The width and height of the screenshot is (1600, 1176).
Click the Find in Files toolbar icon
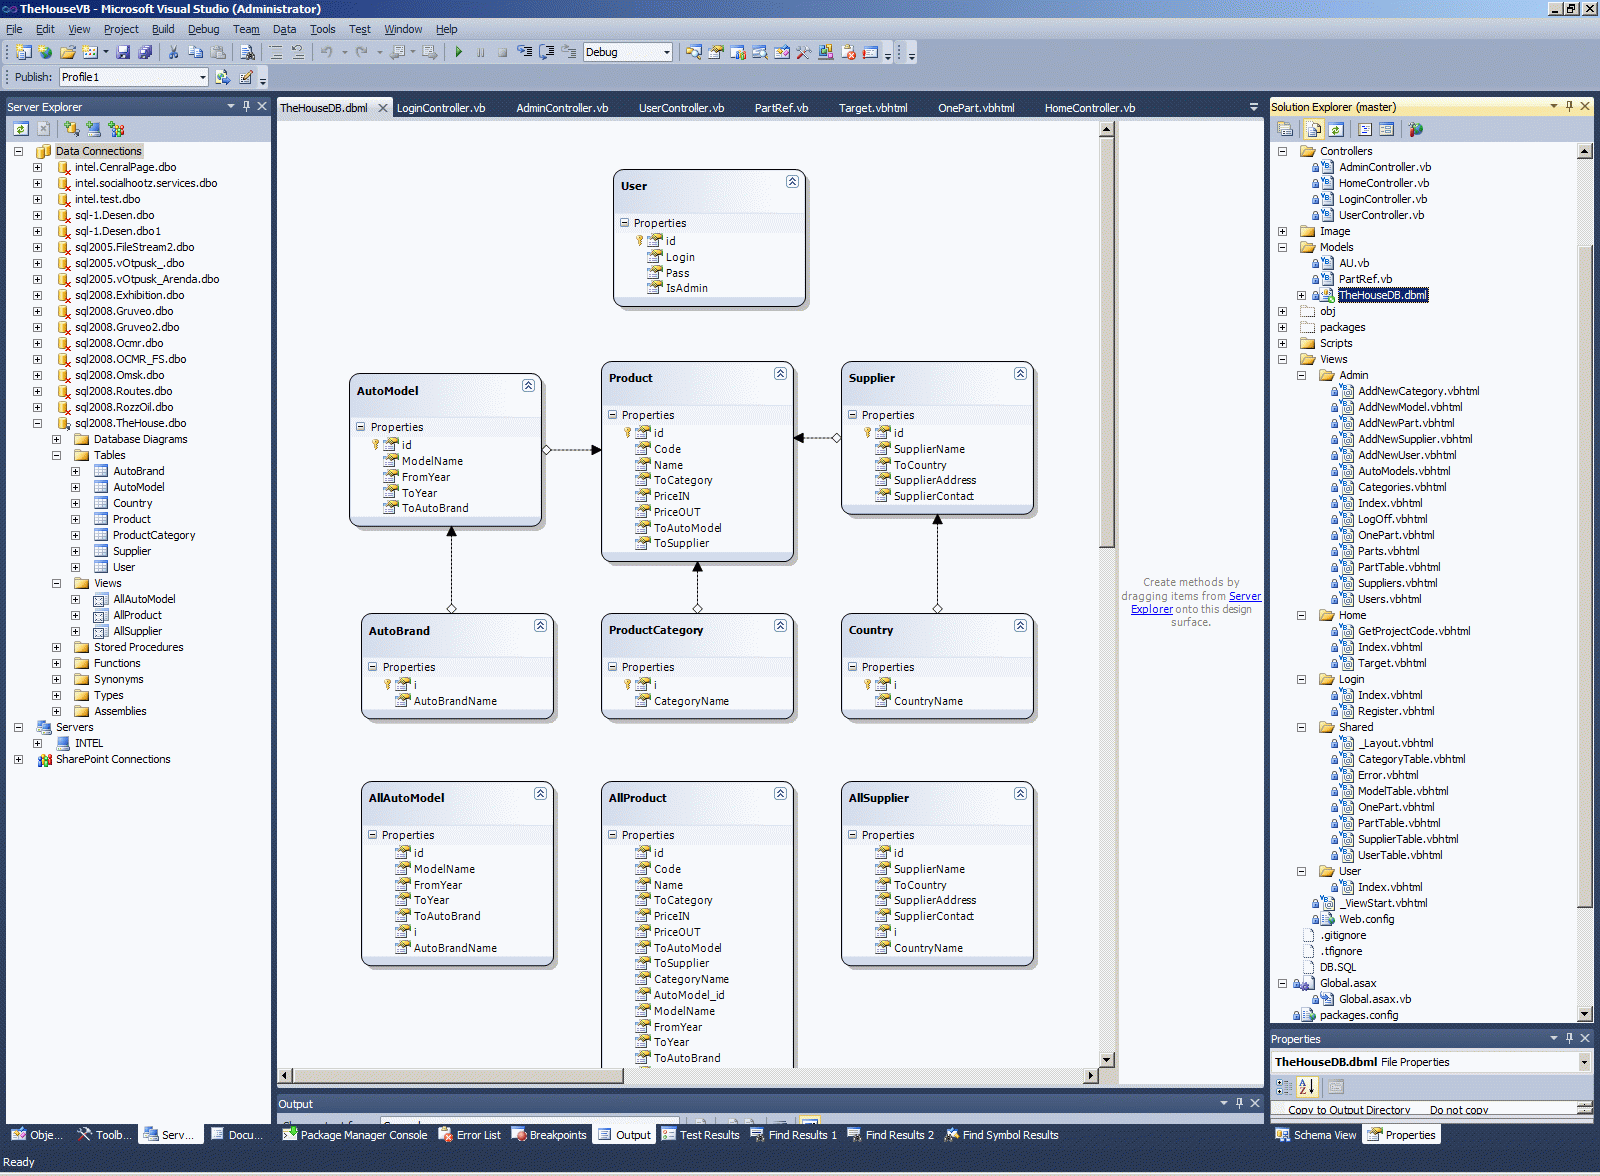tap(247, 52)
